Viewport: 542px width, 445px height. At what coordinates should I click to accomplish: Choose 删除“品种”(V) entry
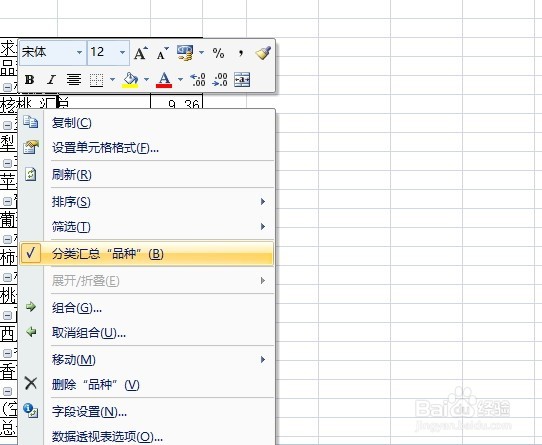[147, 384]
